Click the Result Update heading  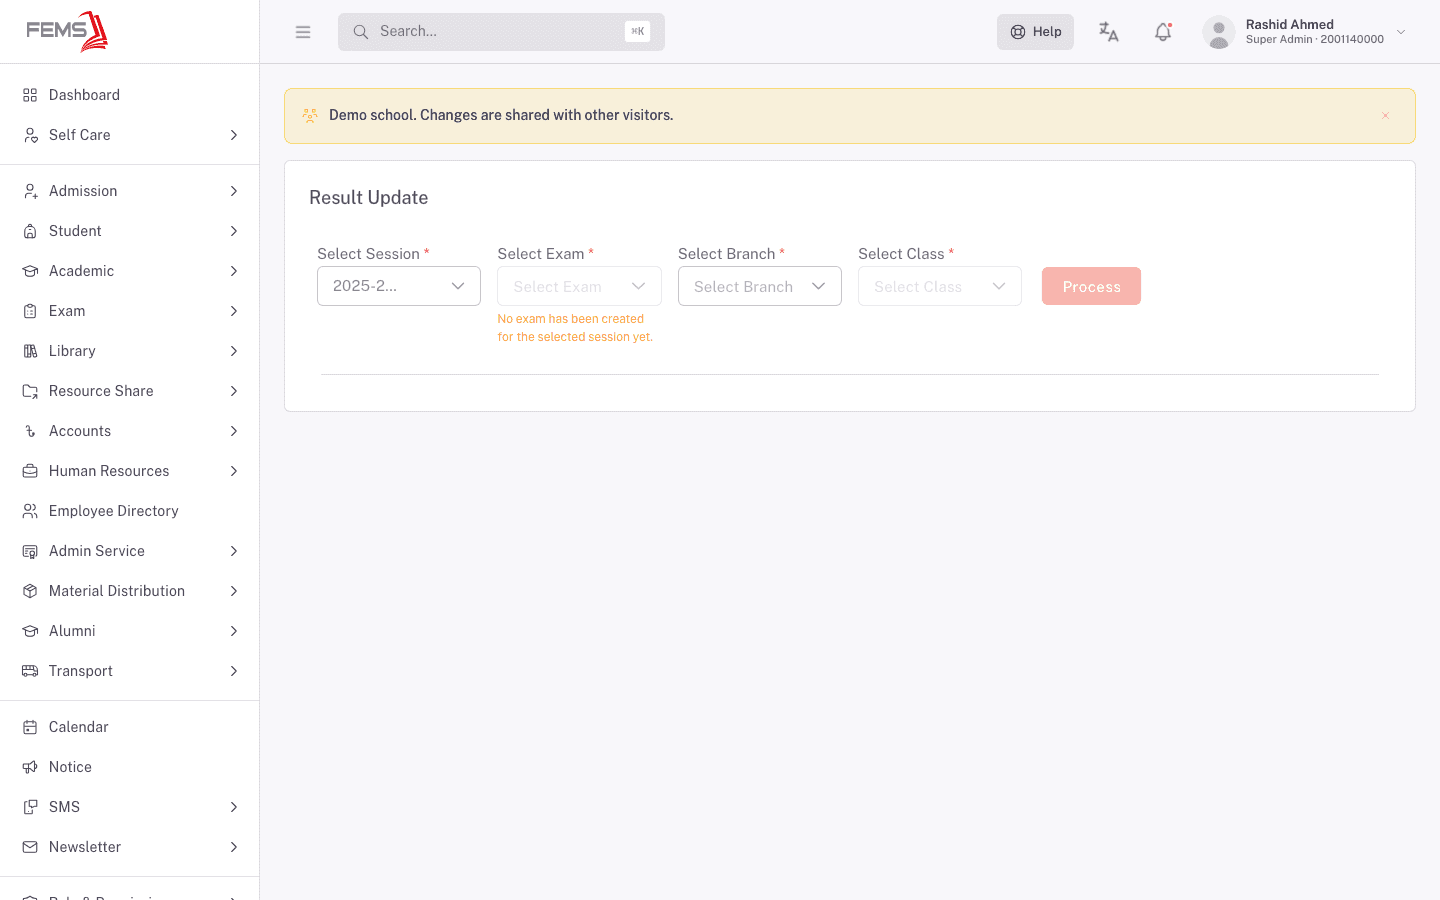click(369, 198)
